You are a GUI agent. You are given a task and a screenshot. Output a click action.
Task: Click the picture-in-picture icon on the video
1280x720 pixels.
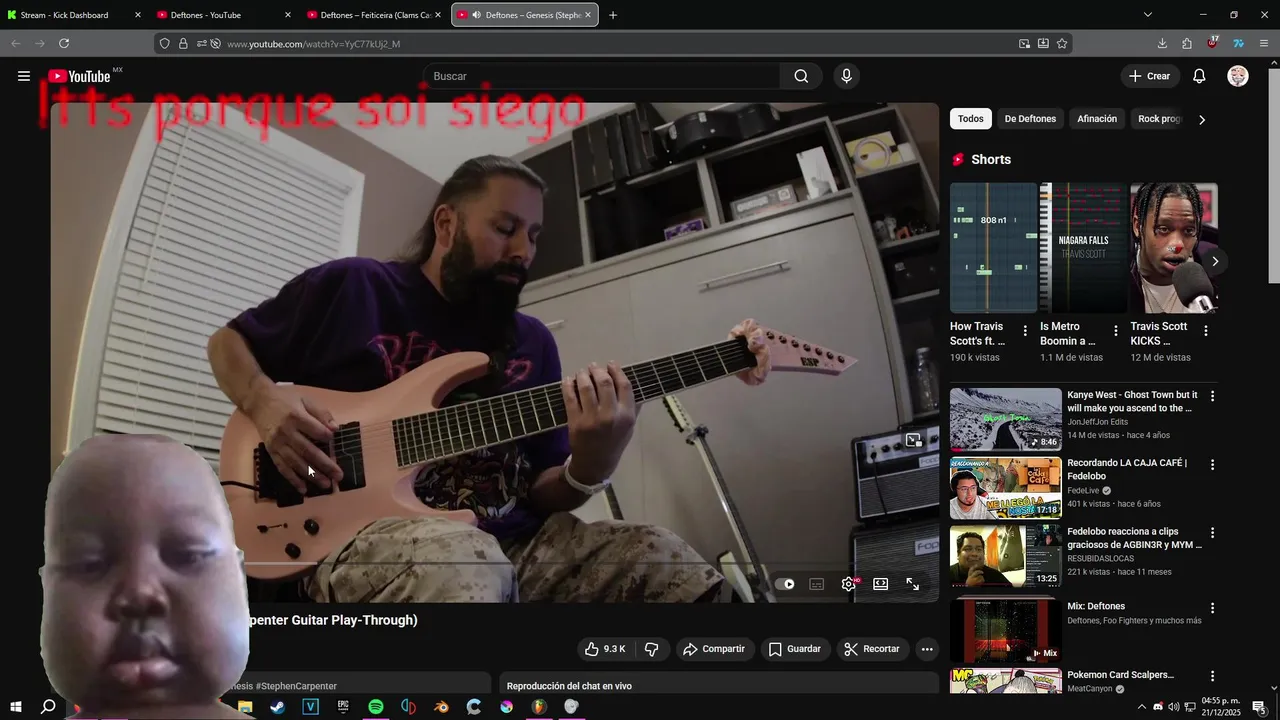click(913, 440)
